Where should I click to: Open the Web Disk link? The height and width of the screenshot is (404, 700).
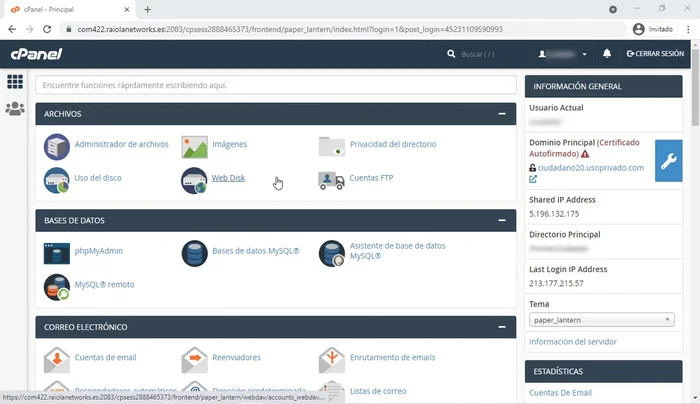228,178
